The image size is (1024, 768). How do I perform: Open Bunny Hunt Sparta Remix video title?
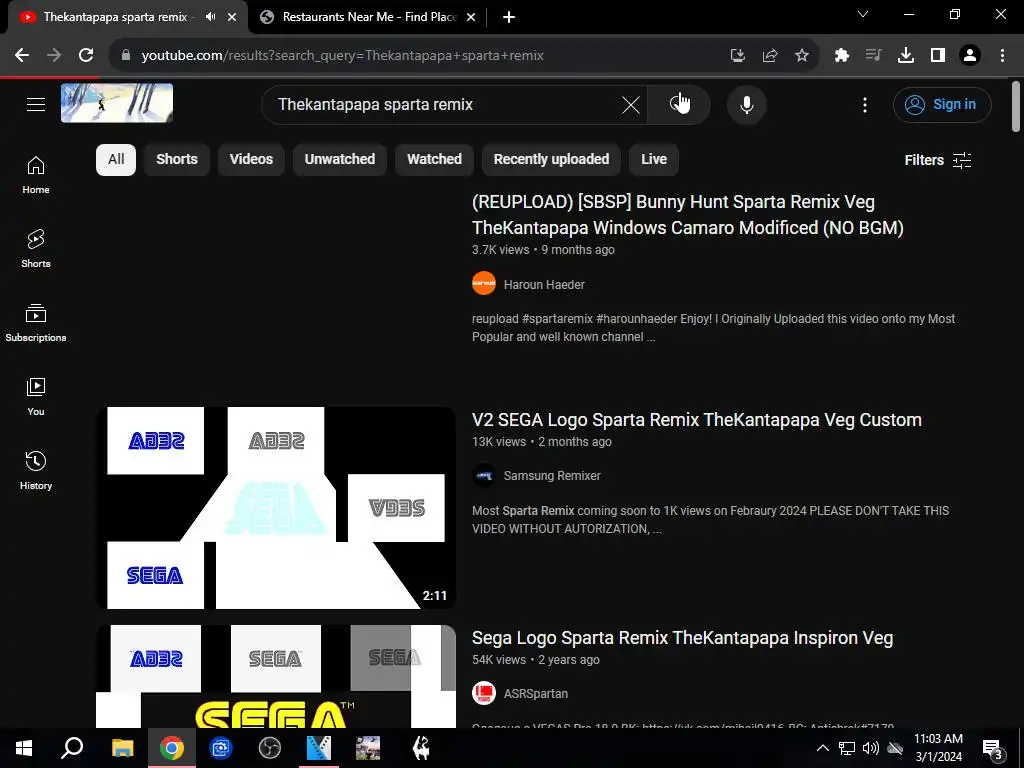[688, 215]
